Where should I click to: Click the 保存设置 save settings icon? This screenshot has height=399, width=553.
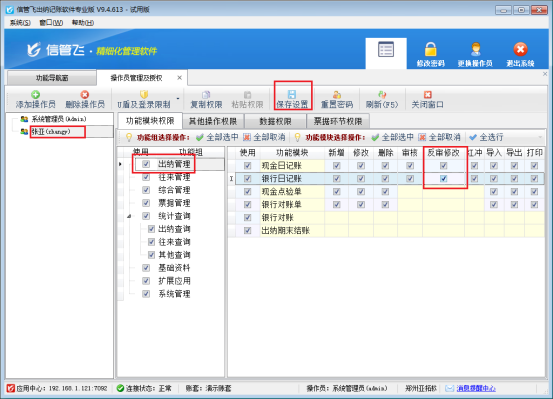(292, 94)
